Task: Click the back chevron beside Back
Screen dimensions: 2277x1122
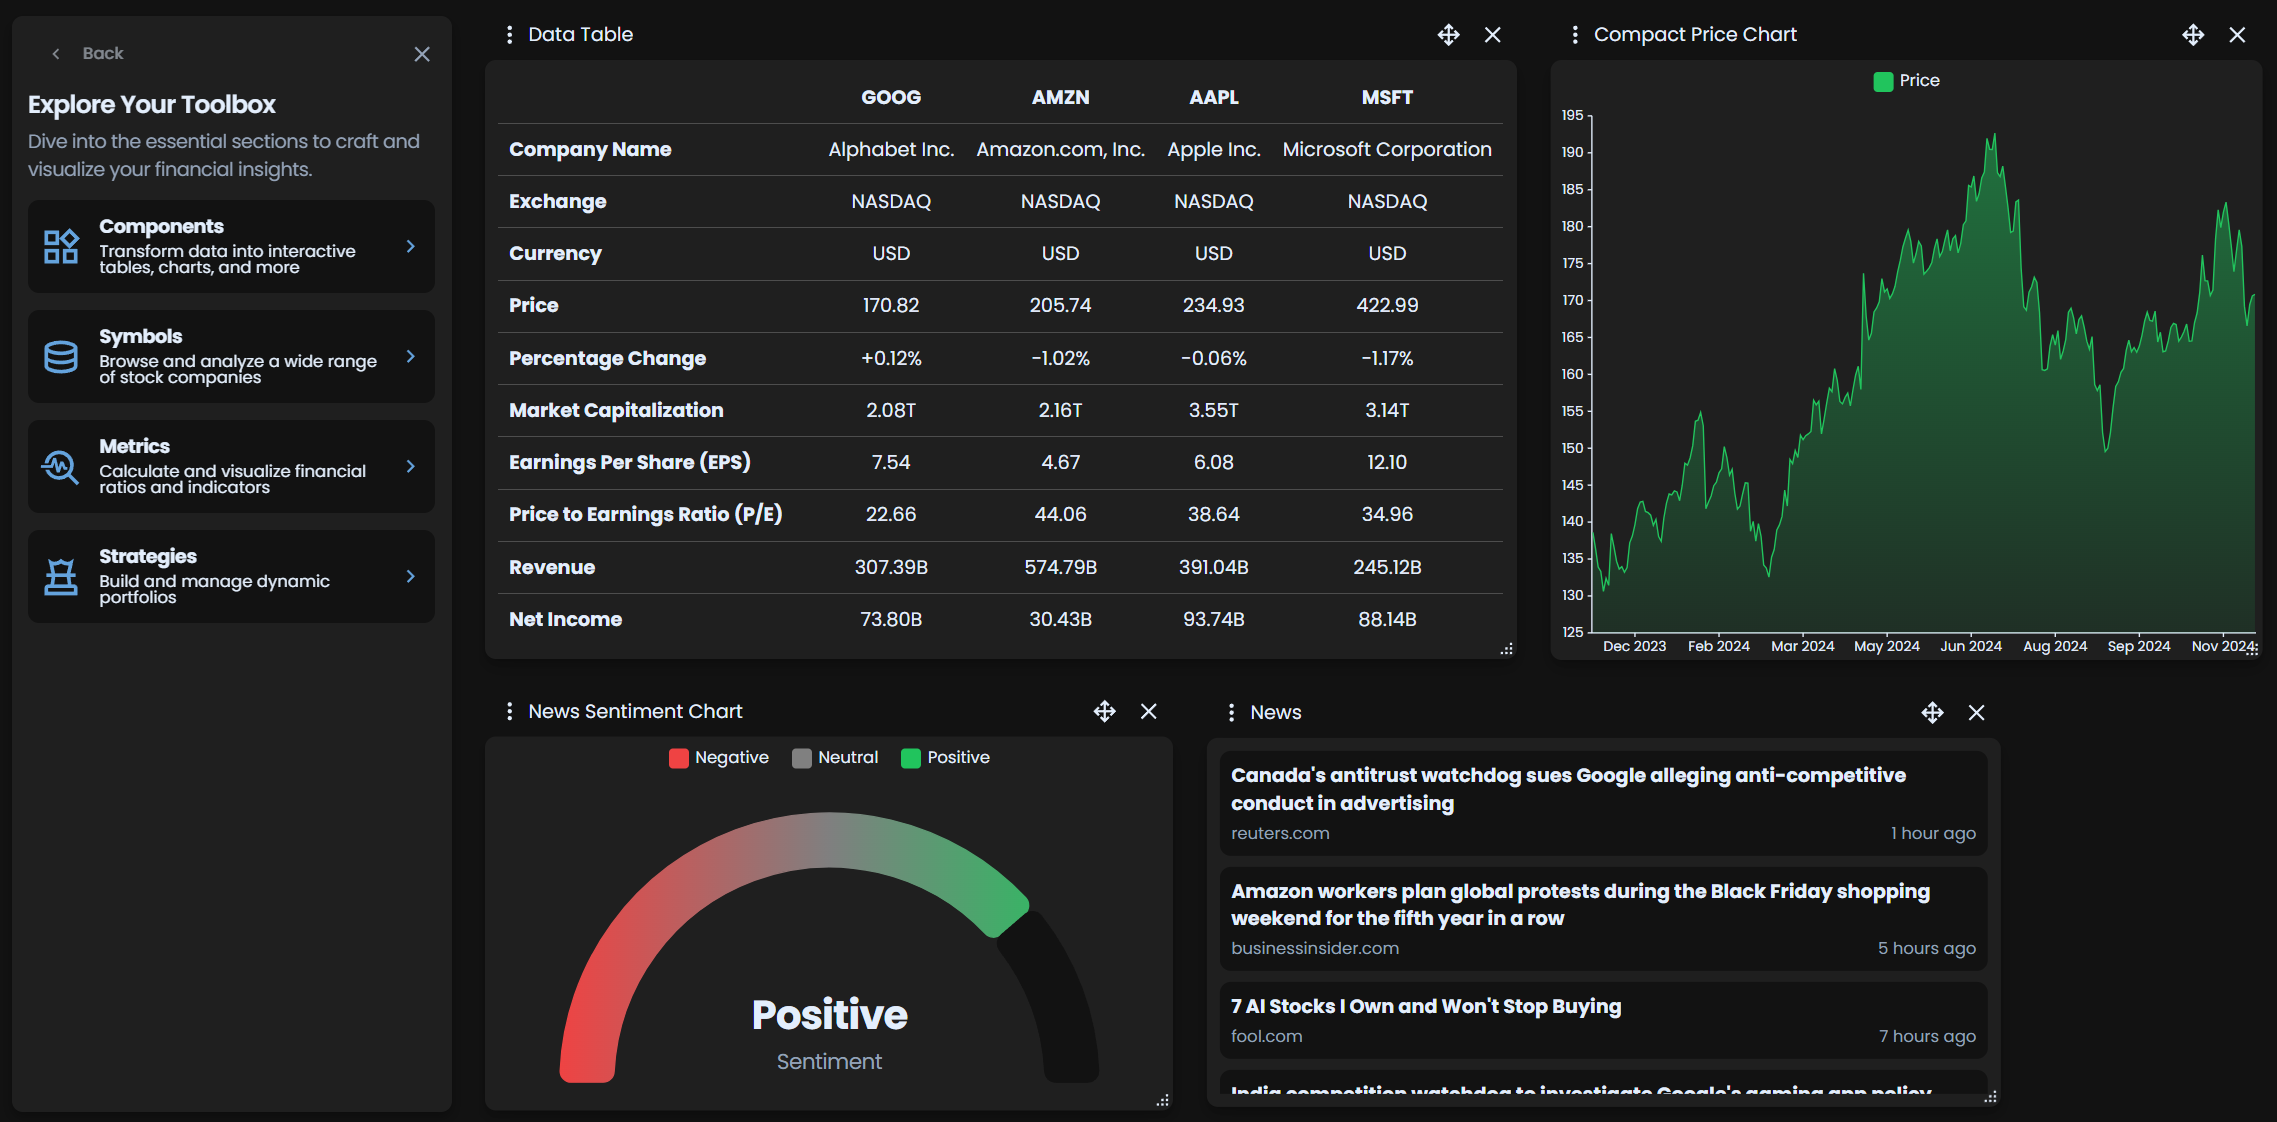Action: 56,54
